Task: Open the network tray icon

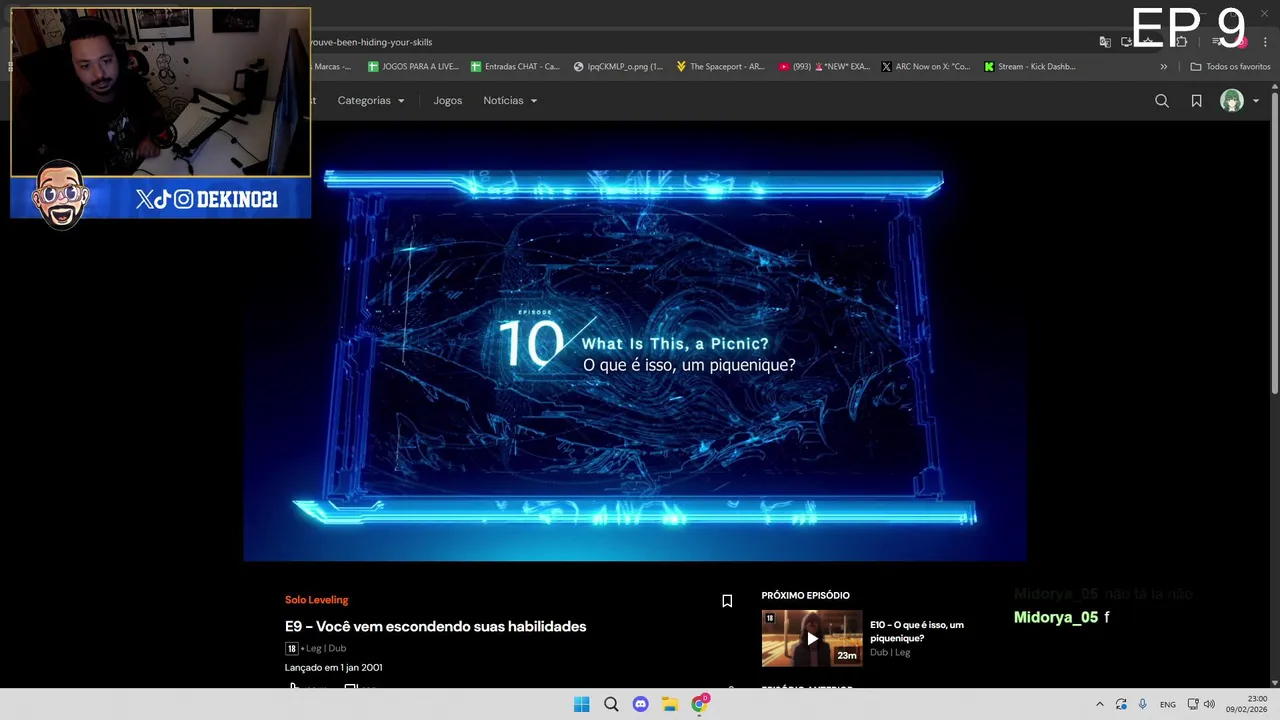Action: 1193,704
